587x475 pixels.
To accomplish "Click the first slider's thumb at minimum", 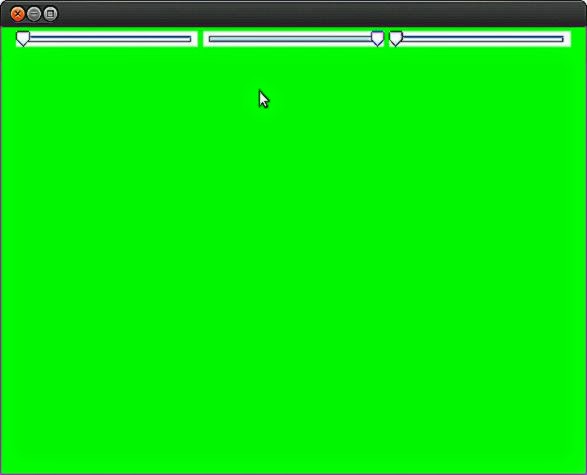I will pyautogui.click(x=23, y=39).
